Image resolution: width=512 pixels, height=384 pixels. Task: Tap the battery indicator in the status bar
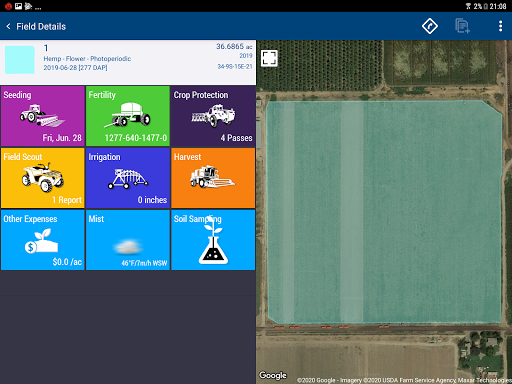pos(486,6)
